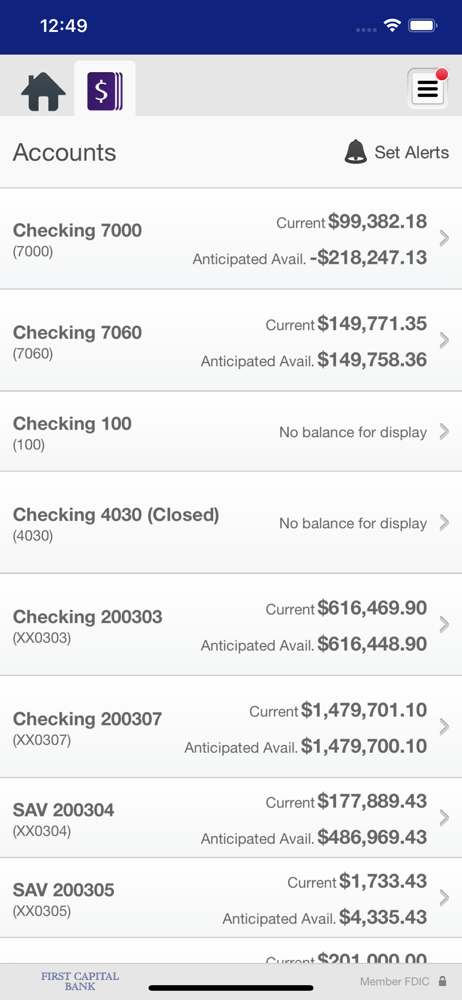The width and height of the screenshot is (462, 1000).
Task: Click chevron on Checking 200307 row
Action: pyautogui.click(x=444, y=727)
